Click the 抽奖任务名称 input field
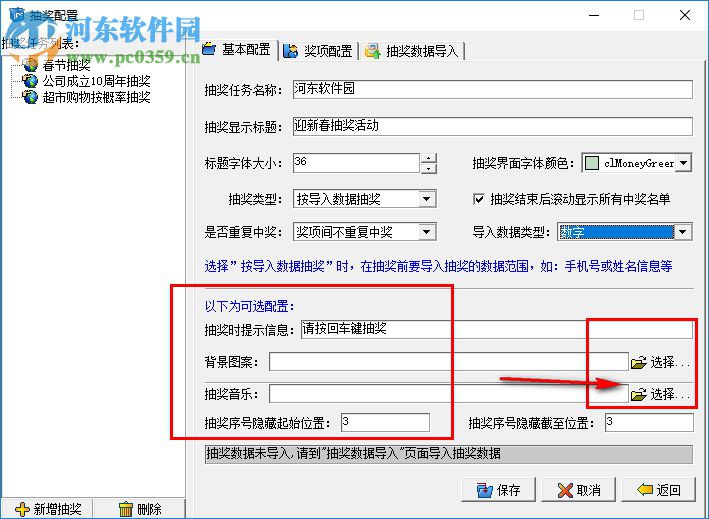This screenshot has width=709, height=519. pyautogui.click(x=492, y=89)
